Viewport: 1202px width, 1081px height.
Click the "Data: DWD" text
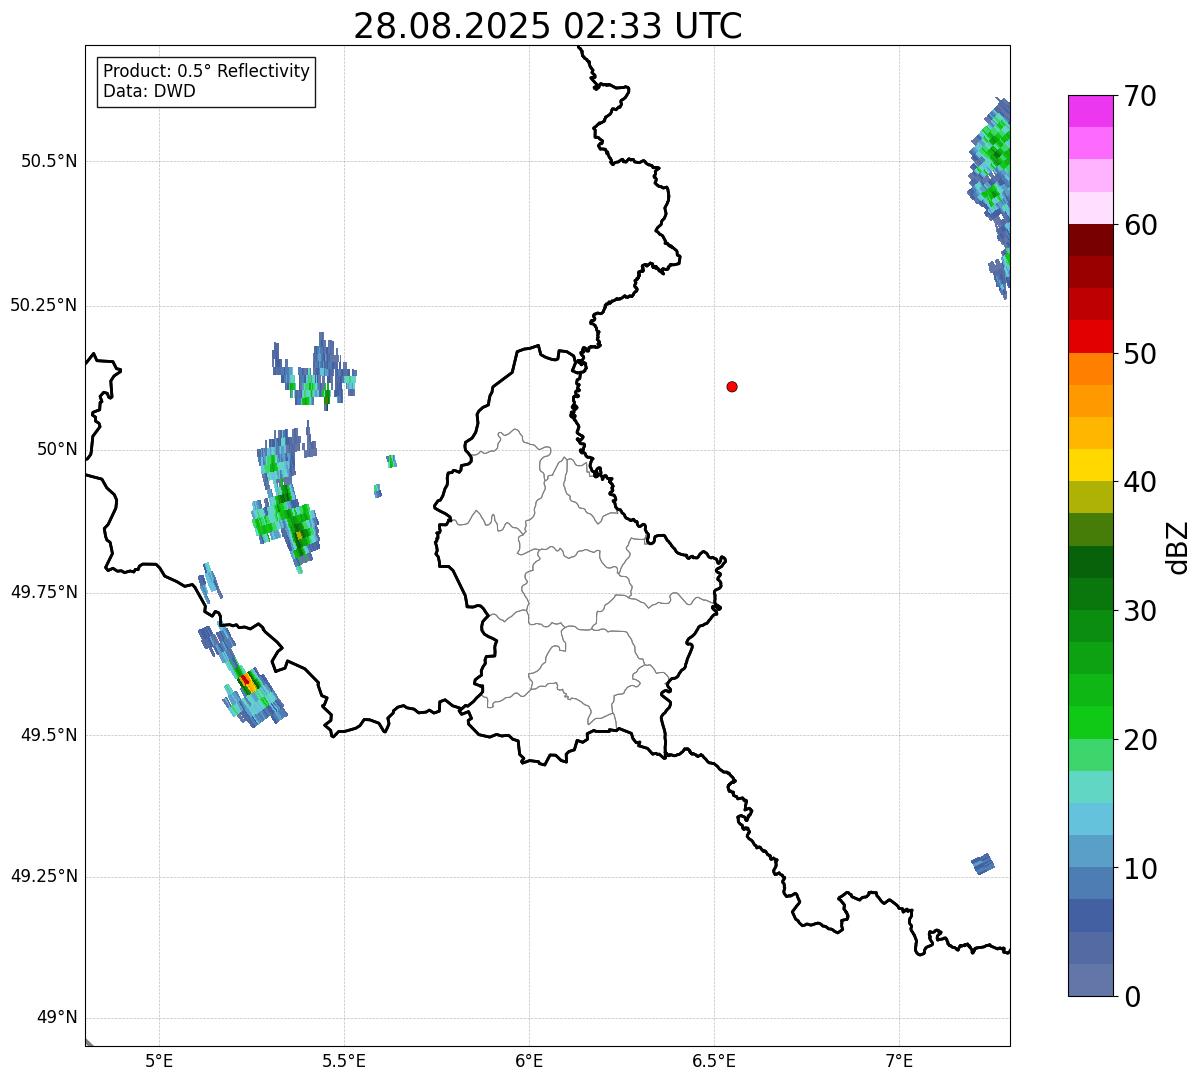pos(149,92)
